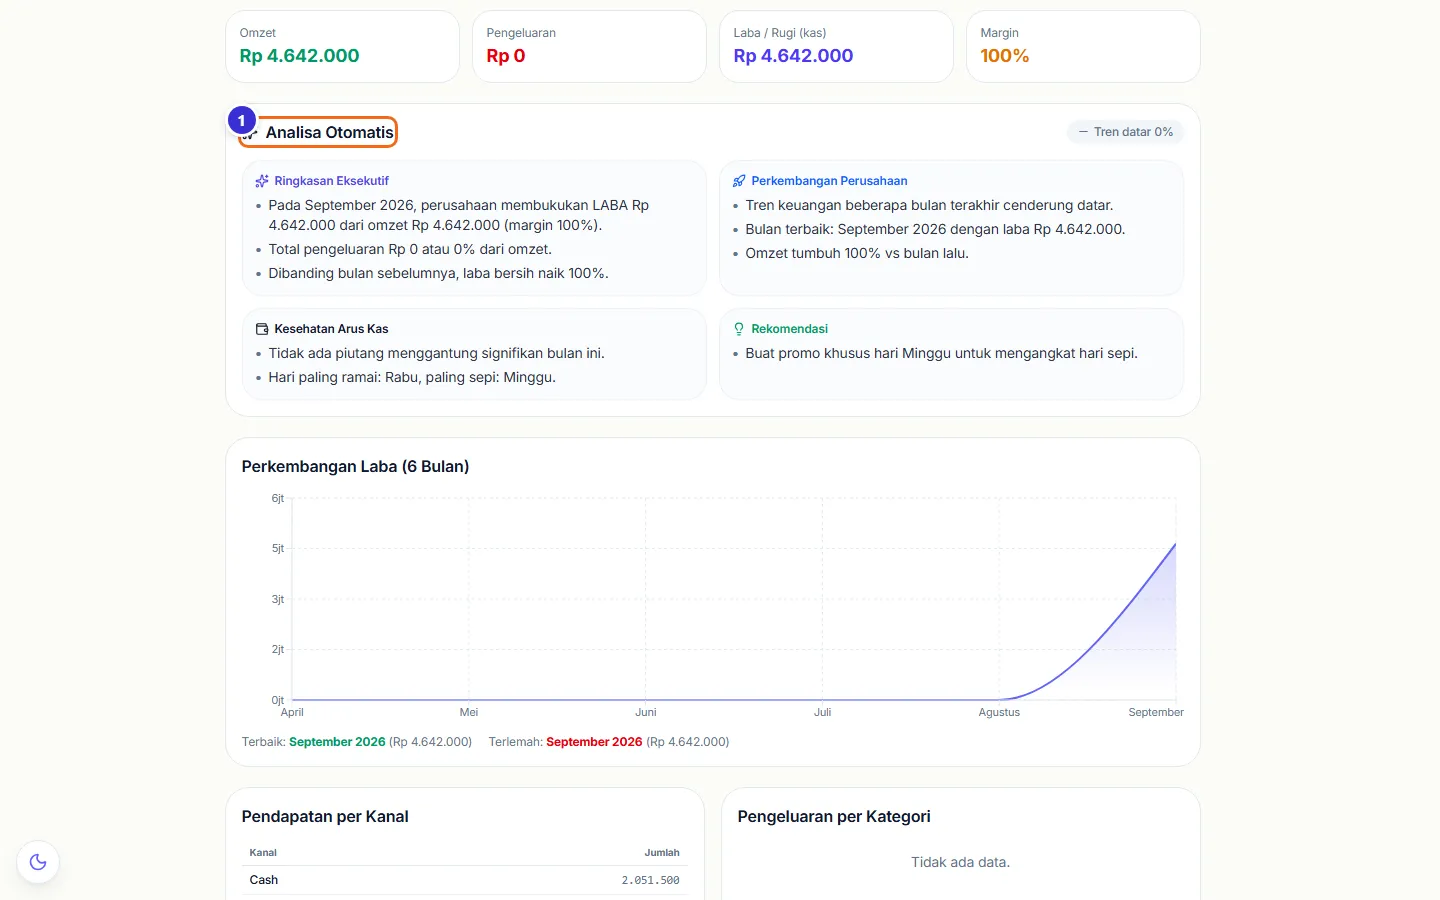Click the "6jt" value on the chart's vertical axis

278,498
